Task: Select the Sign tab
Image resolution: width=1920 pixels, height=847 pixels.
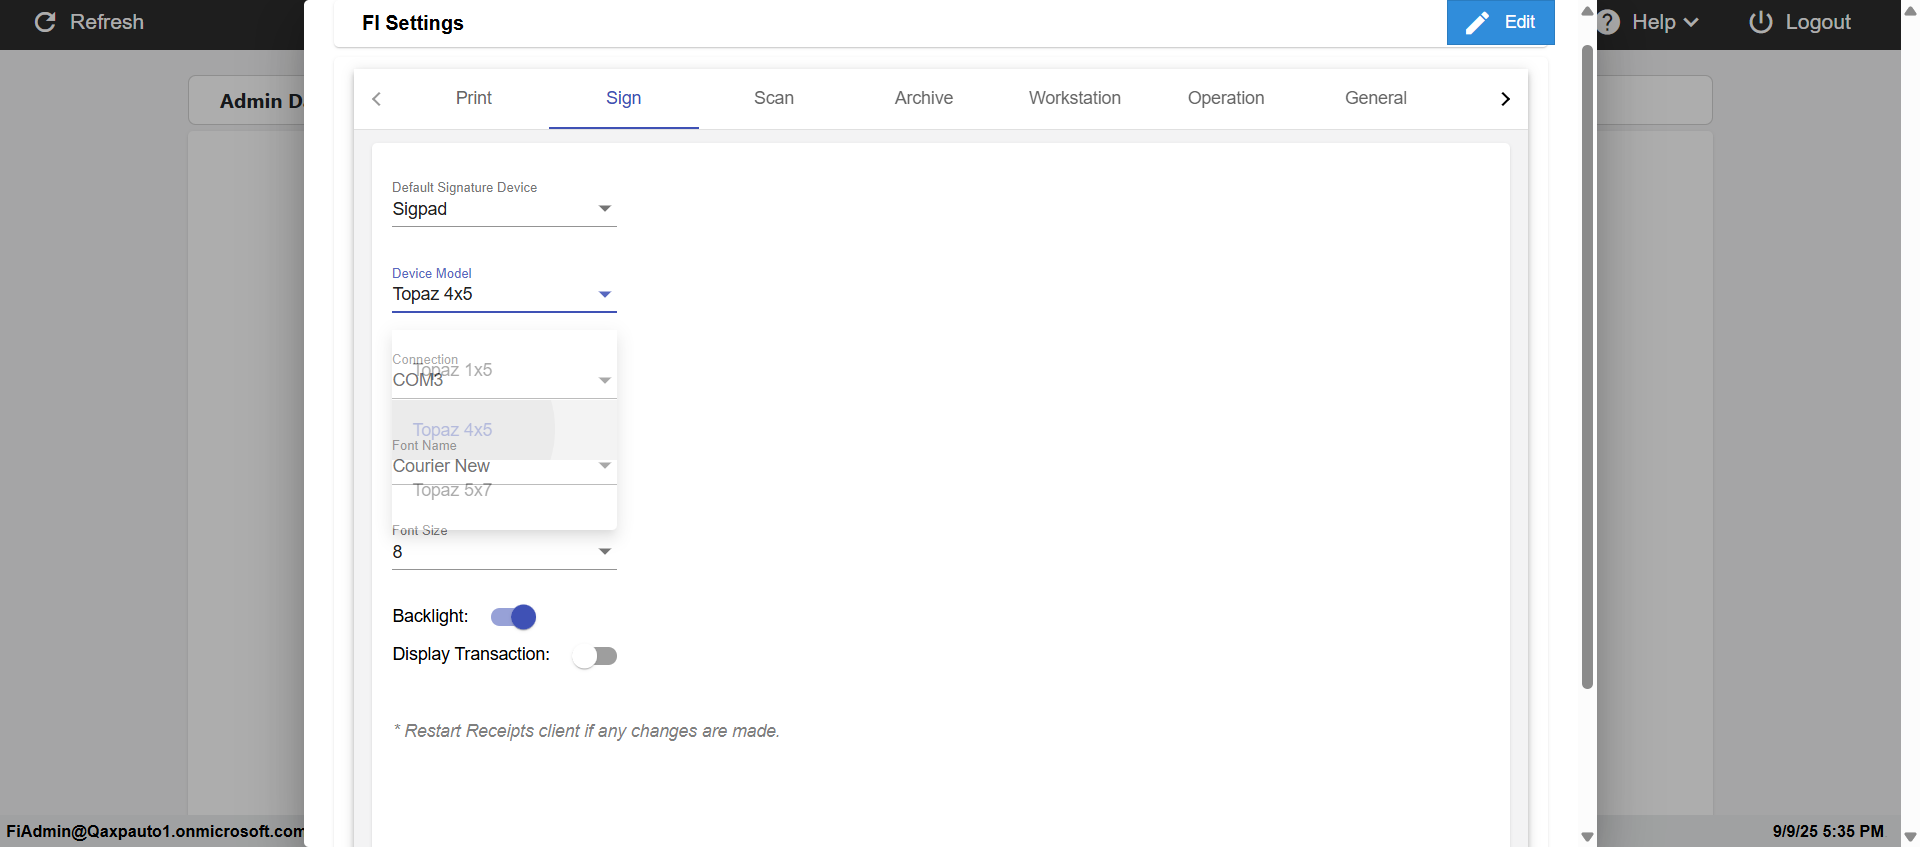Action: point(624,98)
